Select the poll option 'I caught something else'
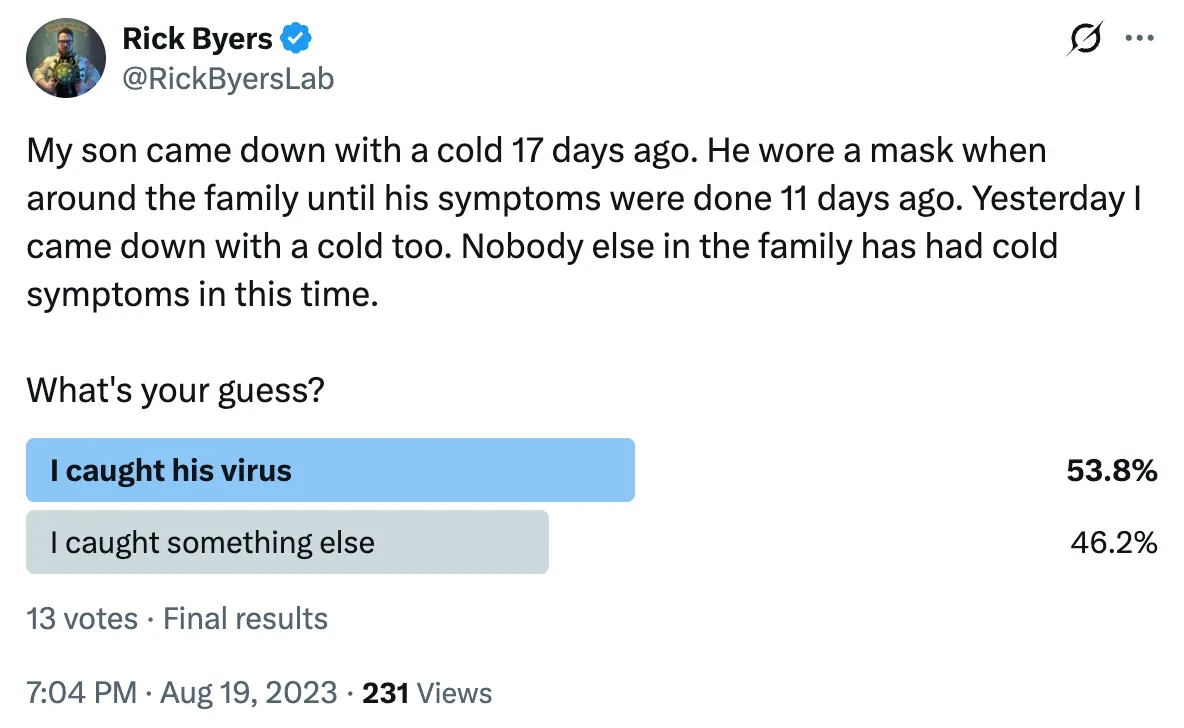1184x728 pixels. pyautogui.click(x=287, y=542)
